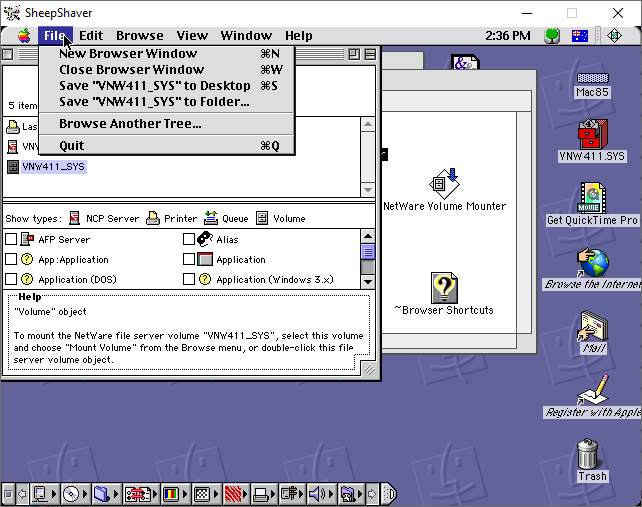This screenshot has width=642, height=507.
Task: Check the Alias checkbox
Action: 189,239
